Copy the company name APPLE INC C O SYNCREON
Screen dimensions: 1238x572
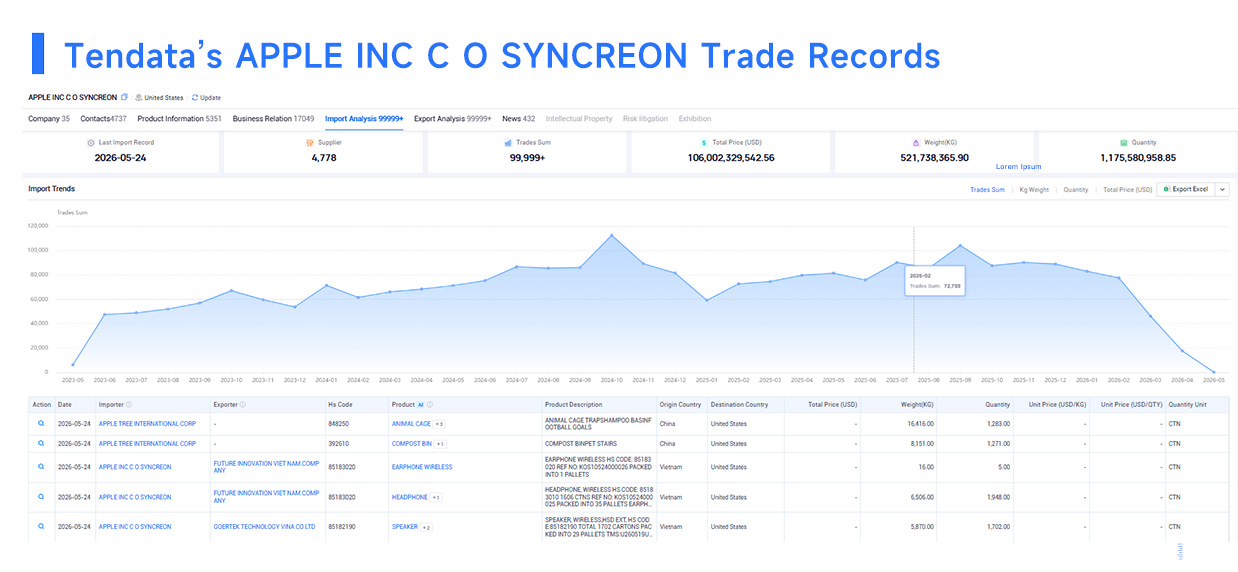point(125,98)
